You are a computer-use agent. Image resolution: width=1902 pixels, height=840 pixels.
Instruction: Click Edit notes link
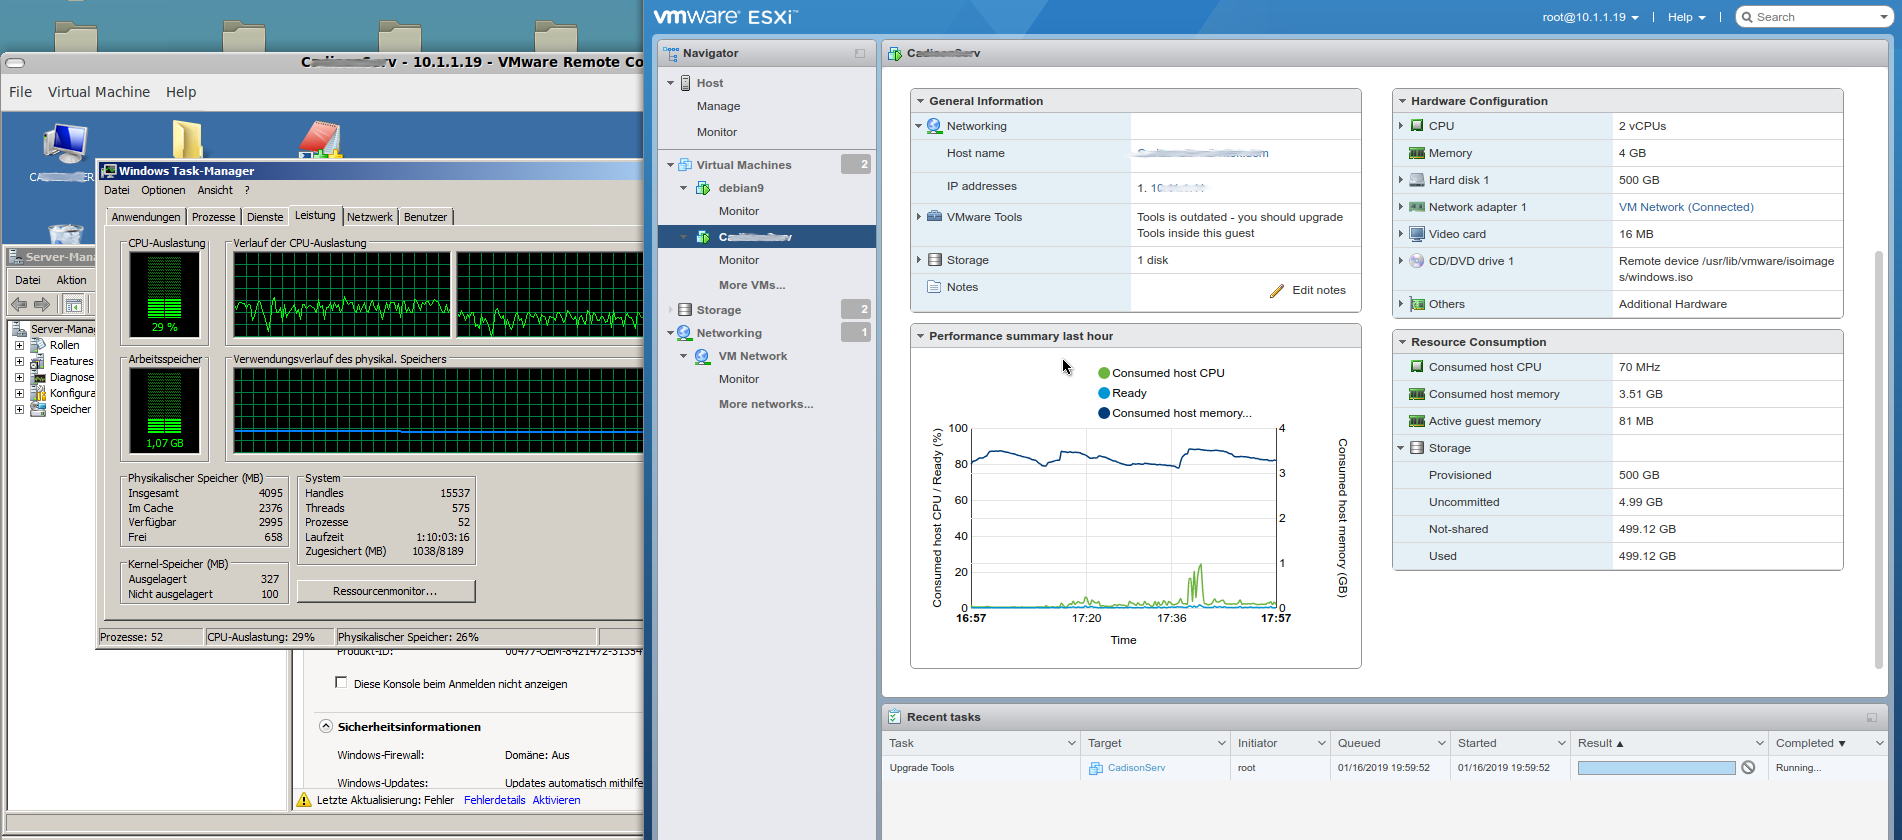(x=1319, y=290)
